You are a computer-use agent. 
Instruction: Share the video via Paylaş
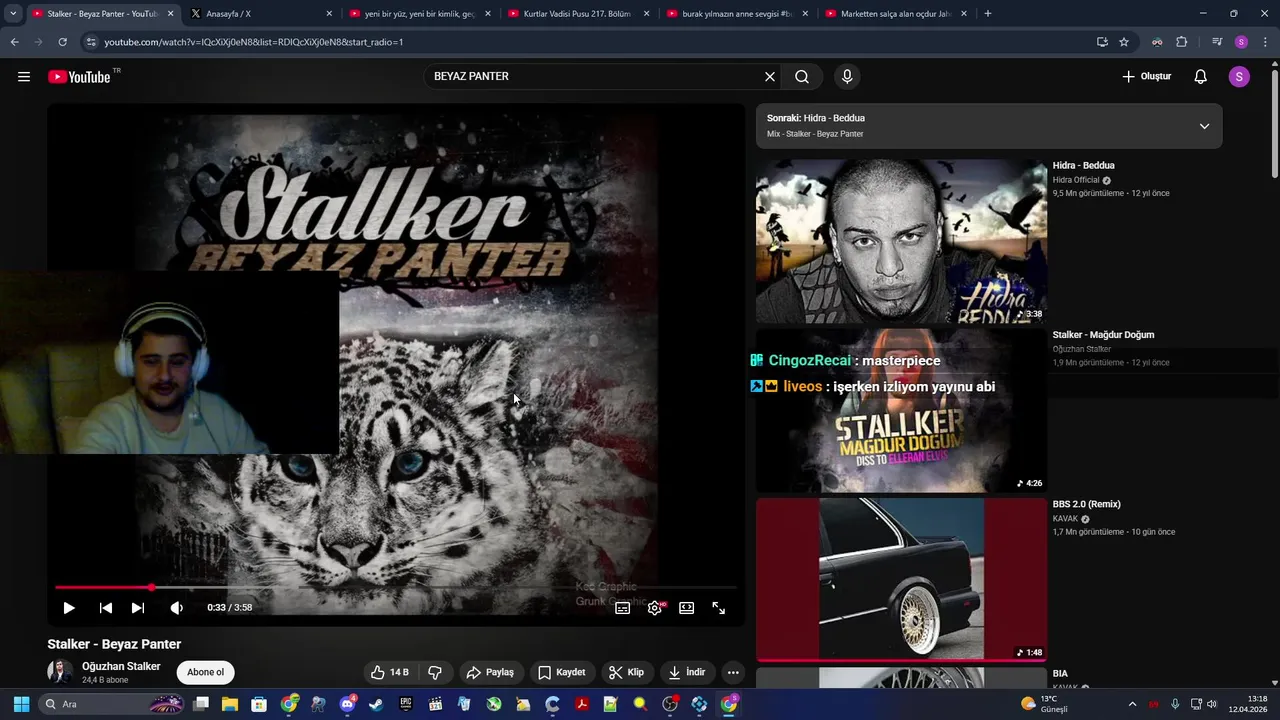point(490,672)
